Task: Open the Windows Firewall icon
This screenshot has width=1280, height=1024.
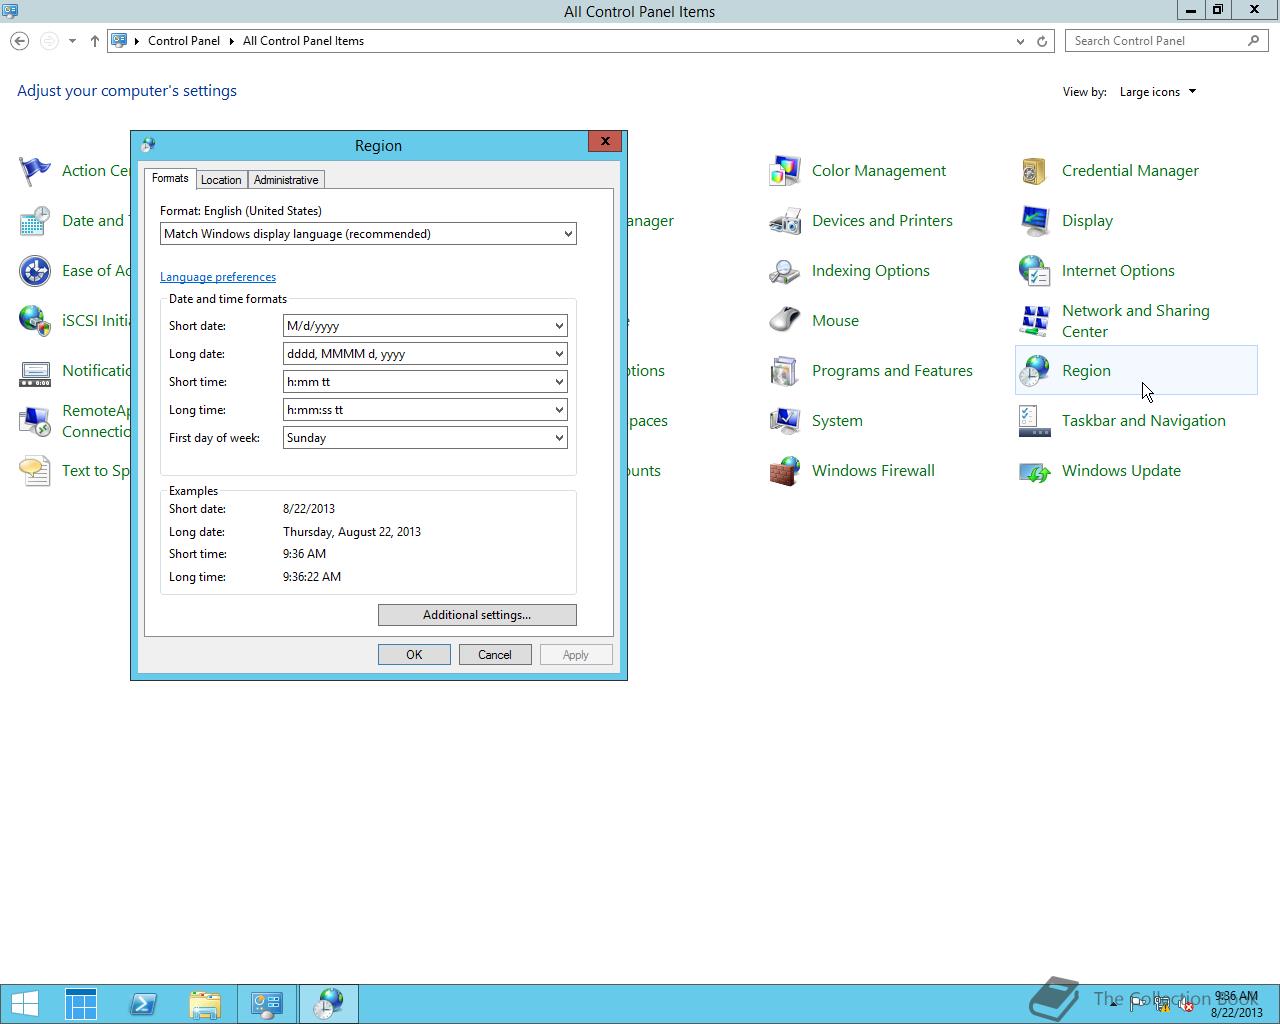Action: coord(785,471)
